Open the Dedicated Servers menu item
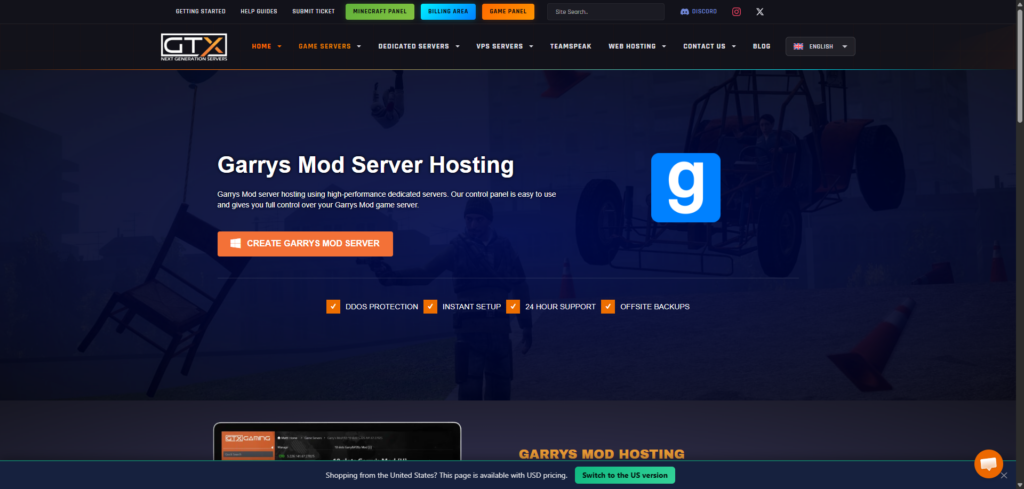Viewport: 1024px width, 489px height. tap(413, 46)
